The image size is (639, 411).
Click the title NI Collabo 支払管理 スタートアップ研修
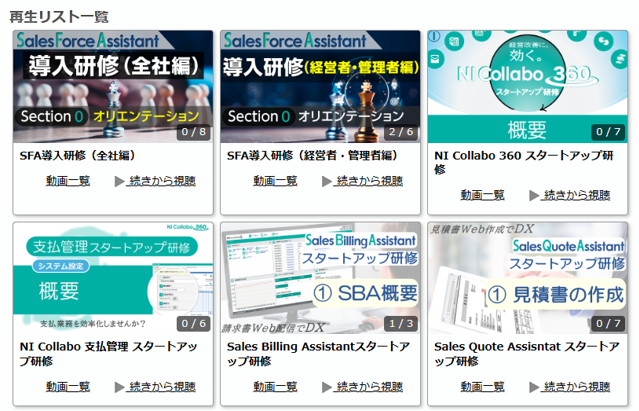pos(108,354)
